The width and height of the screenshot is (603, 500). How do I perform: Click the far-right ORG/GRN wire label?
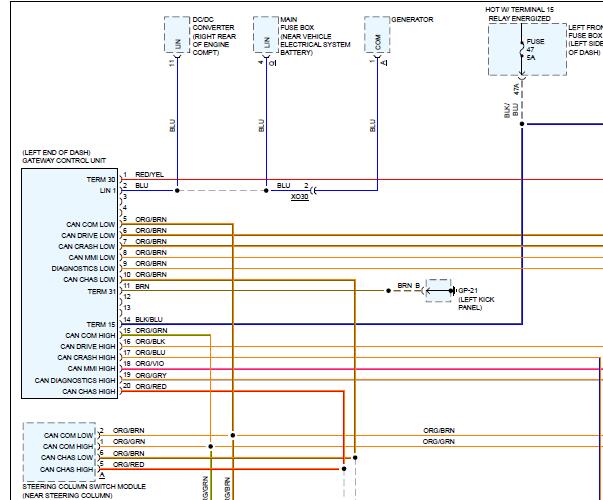438,442
